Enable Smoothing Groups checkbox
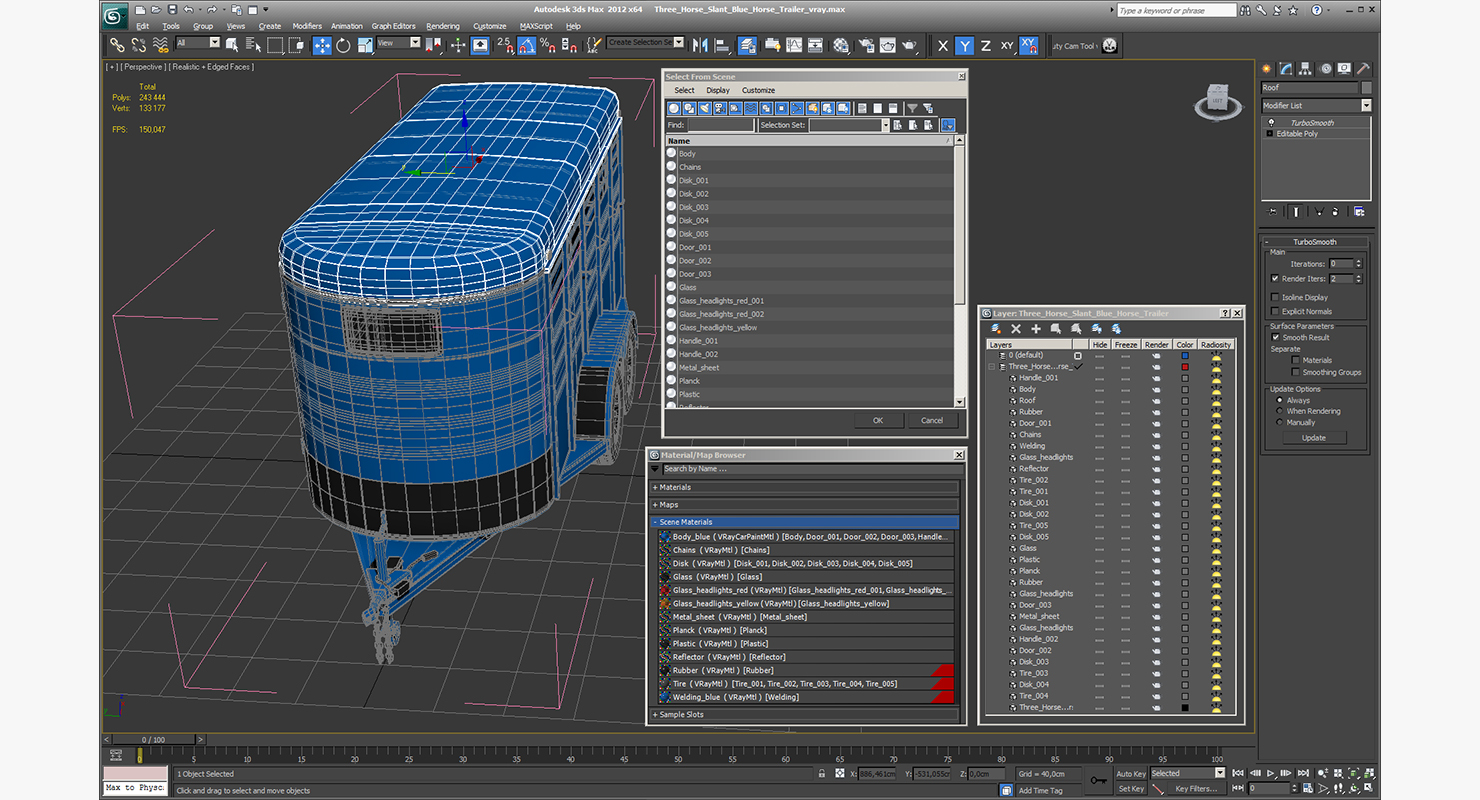Image resolution: width=1480 pixels, height=800 pixels. tap(1296, 372)
